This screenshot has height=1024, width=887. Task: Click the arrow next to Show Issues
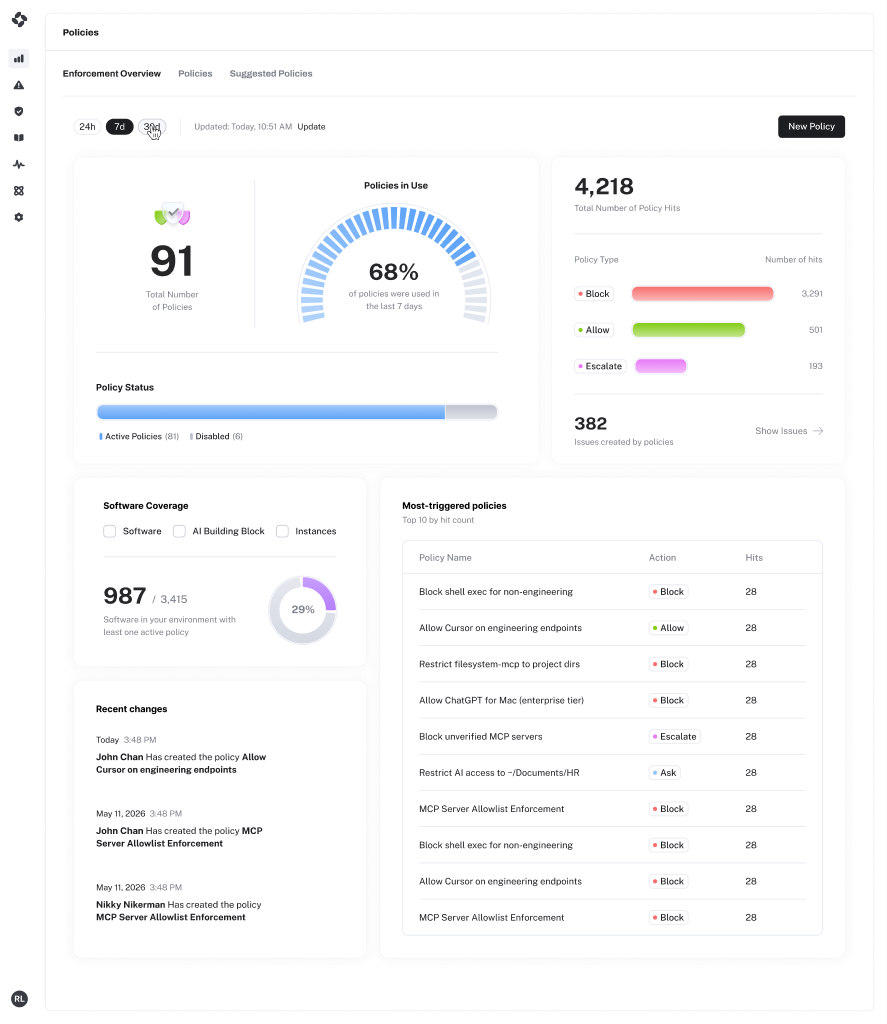pyautogui.click(x=818, y=431)
